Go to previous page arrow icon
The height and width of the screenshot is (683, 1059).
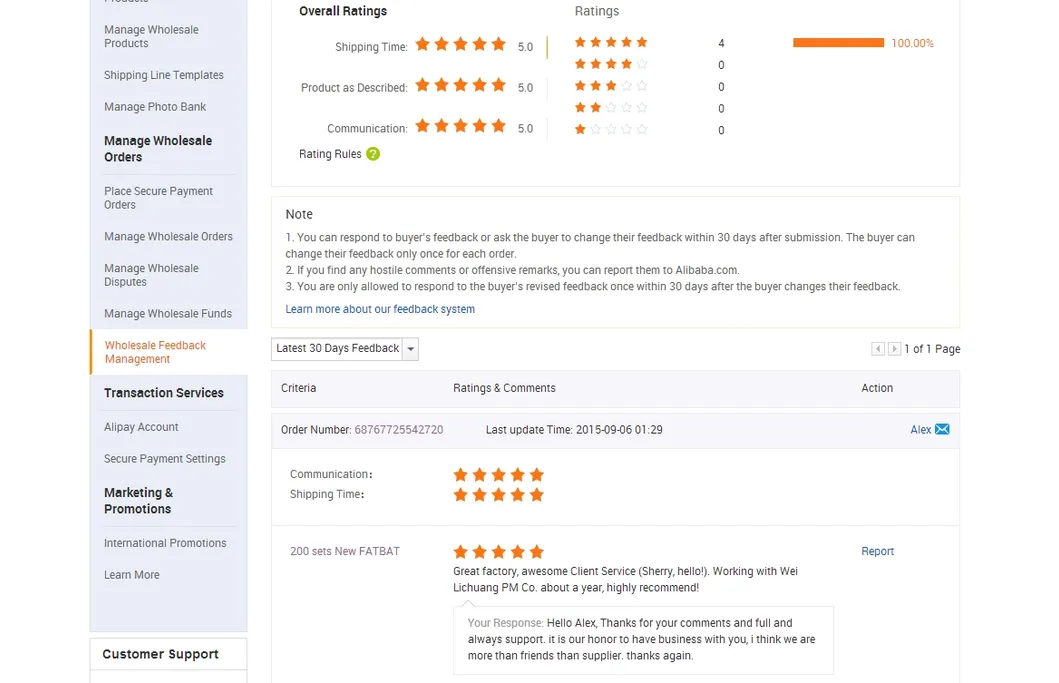coord(878,349)
